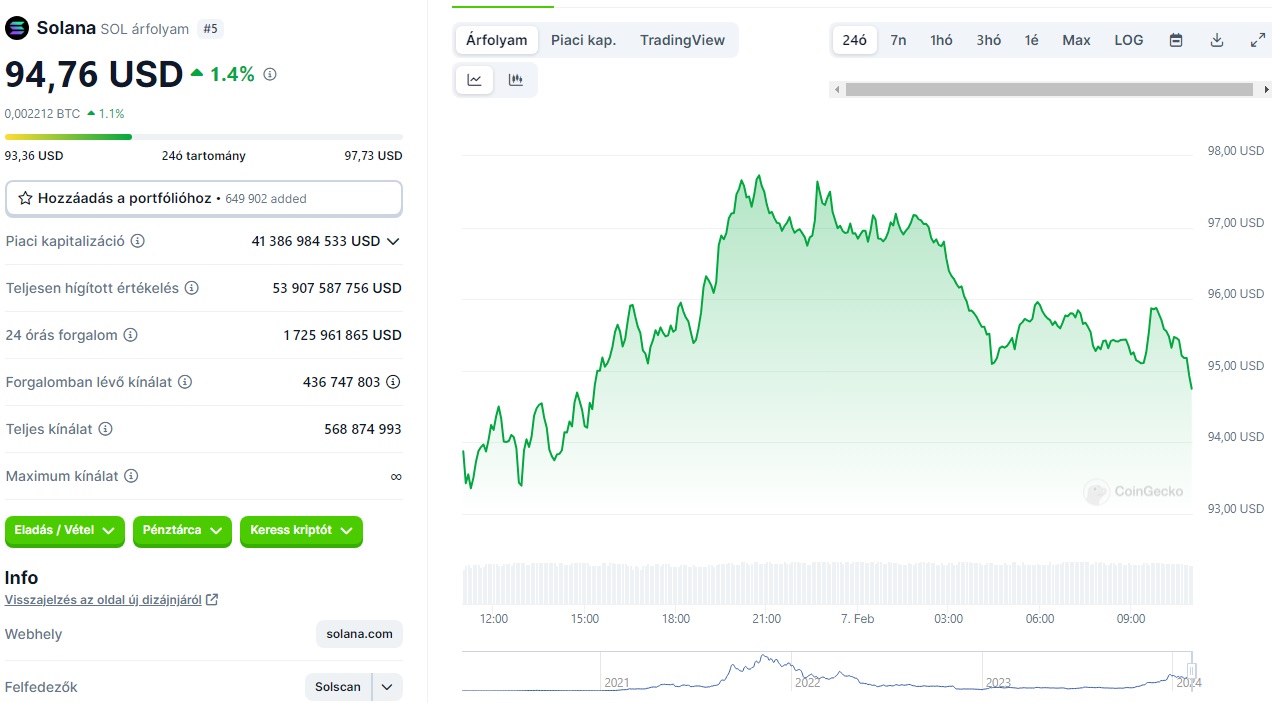Select the 7n time range
Screen dimensions: 1272x703
coord(898,40)
